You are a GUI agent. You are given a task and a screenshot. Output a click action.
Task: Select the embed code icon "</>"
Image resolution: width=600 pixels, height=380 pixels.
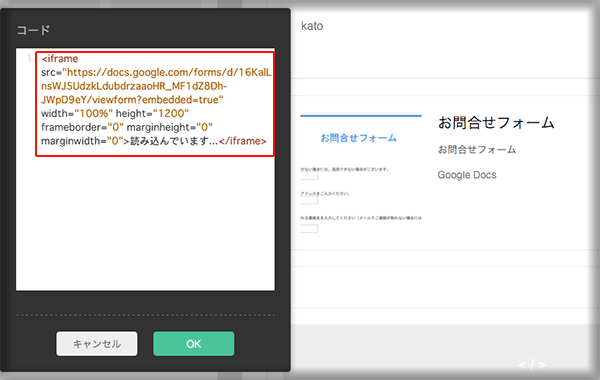[532, 365]
